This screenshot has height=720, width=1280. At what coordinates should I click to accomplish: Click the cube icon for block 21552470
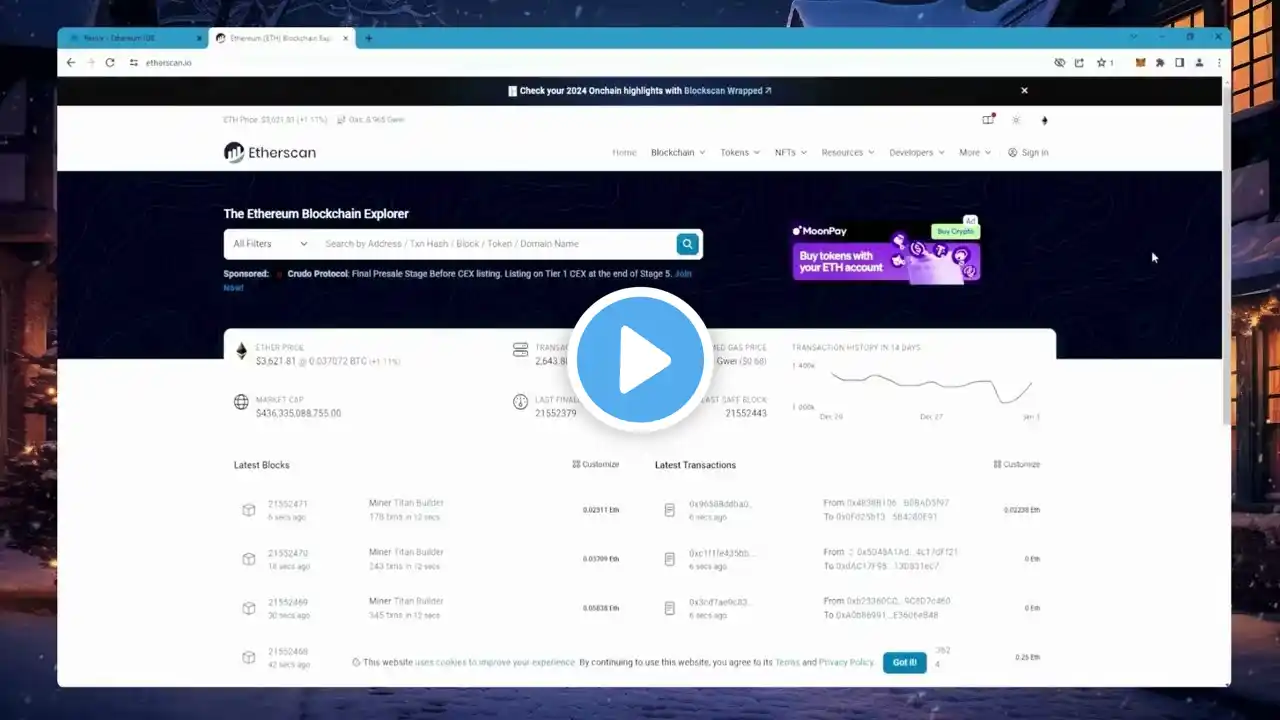tap(248, 559)
